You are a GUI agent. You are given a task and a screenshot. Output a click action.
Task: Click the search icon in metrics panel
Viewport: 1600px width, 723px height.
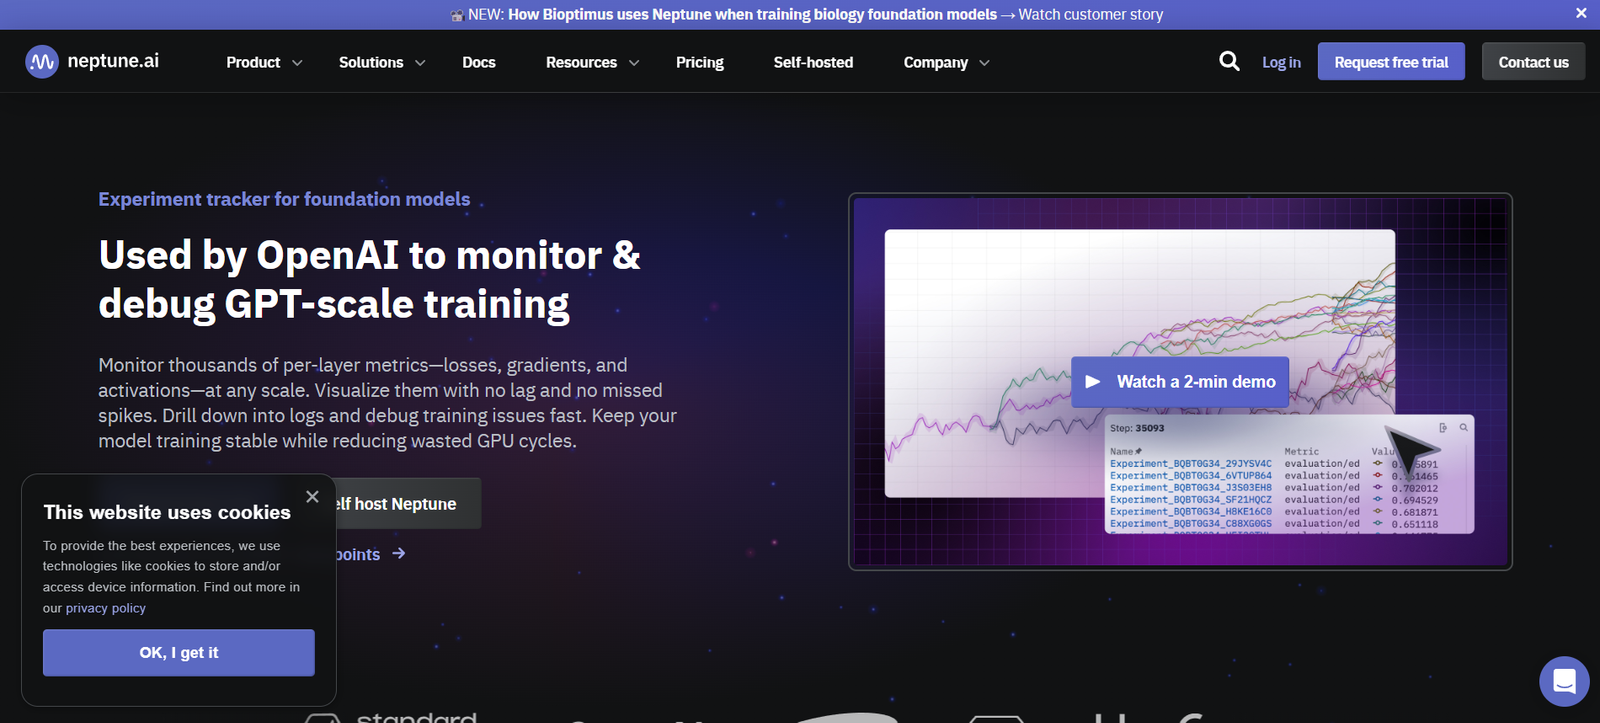click(1463, 428)
